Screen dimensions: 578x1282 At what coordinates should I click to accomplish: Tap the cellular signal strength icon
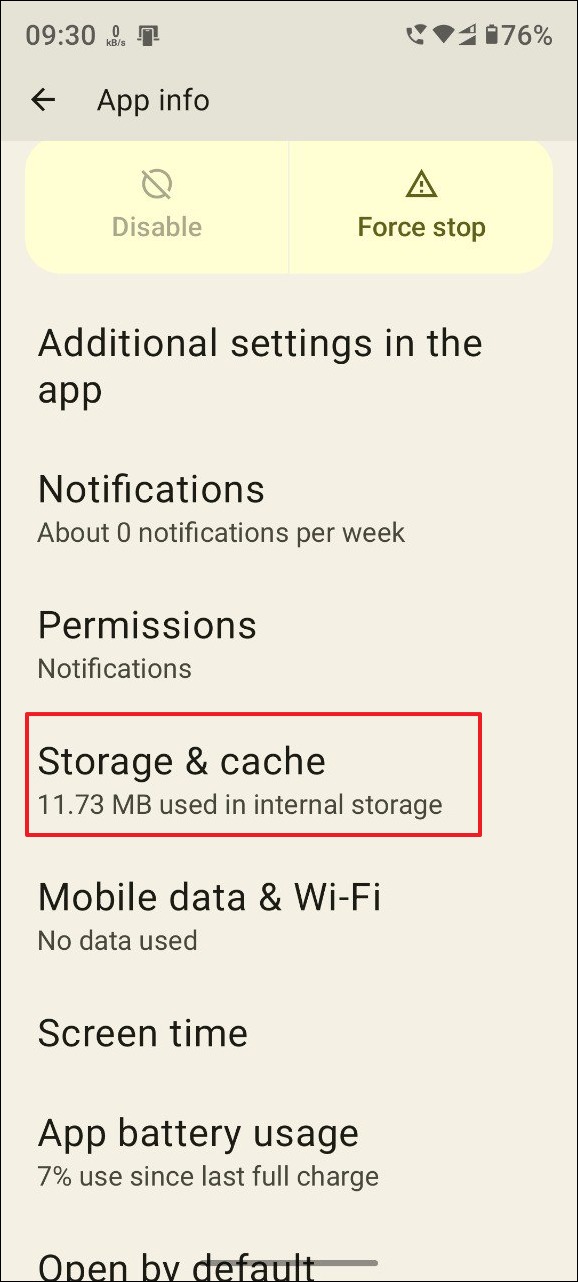coord(466,36)
